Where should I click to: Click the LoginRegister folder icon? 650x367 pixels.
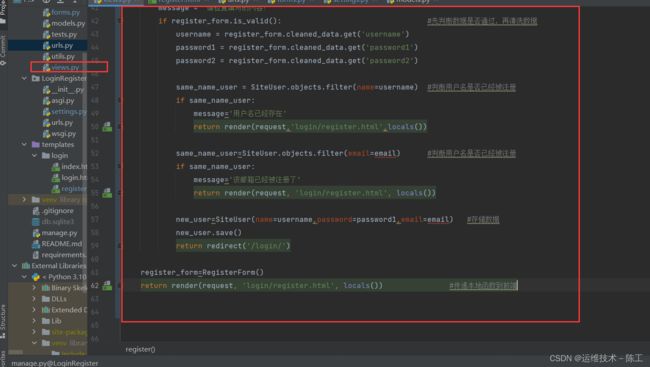point(36,78)
